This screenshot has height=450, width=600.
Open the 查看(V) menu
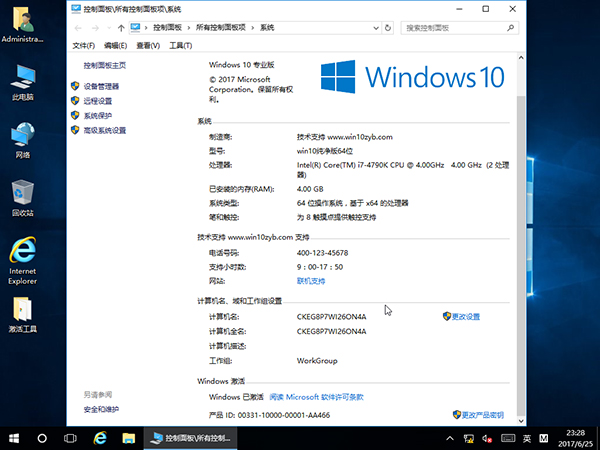coord(148,46)
